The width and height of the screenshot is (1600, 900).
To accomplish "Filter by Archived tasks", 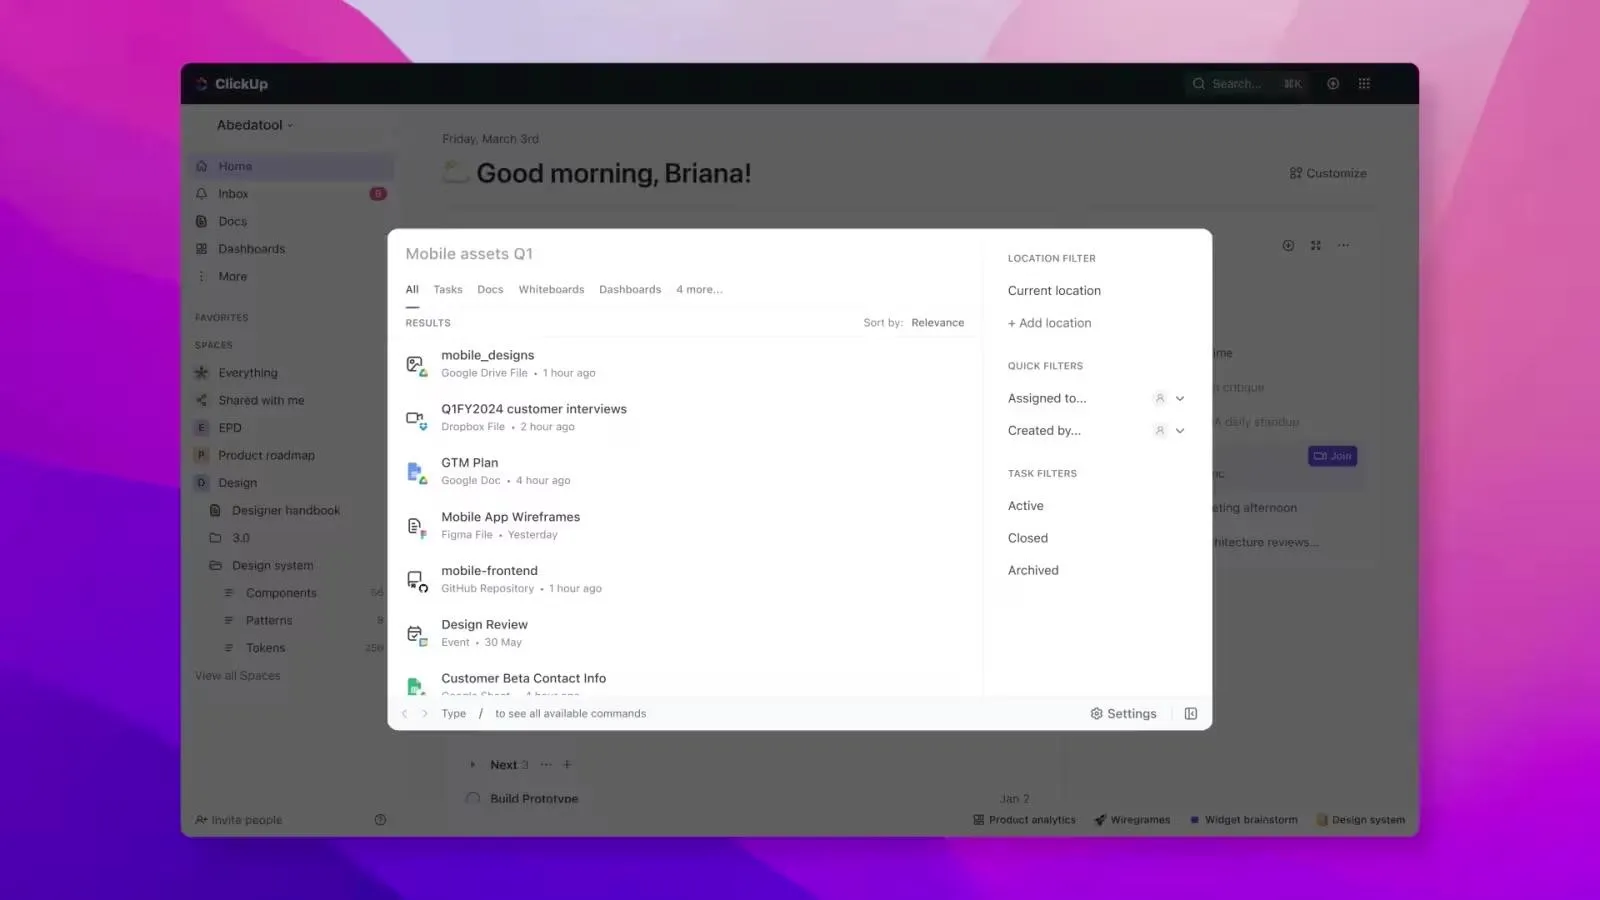I will point(1033,570).
